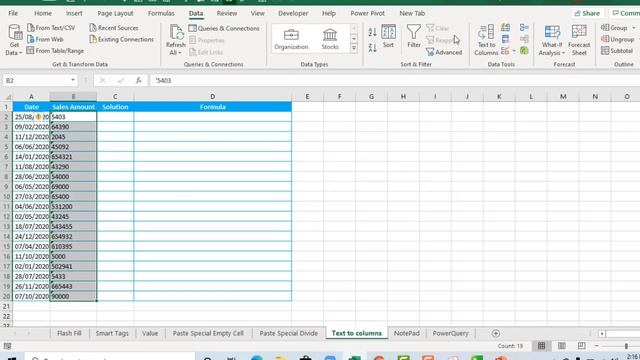Open the Formulas tab
The height and width of the screenshot is (360, 640).
(161, 13)
